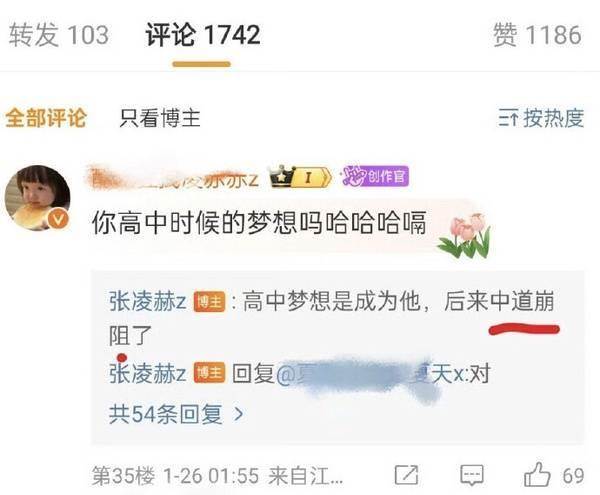Viewport: 600px width, 495px height.
Task: Tap the tulip flower decoration
Action: tap(465, 236)
